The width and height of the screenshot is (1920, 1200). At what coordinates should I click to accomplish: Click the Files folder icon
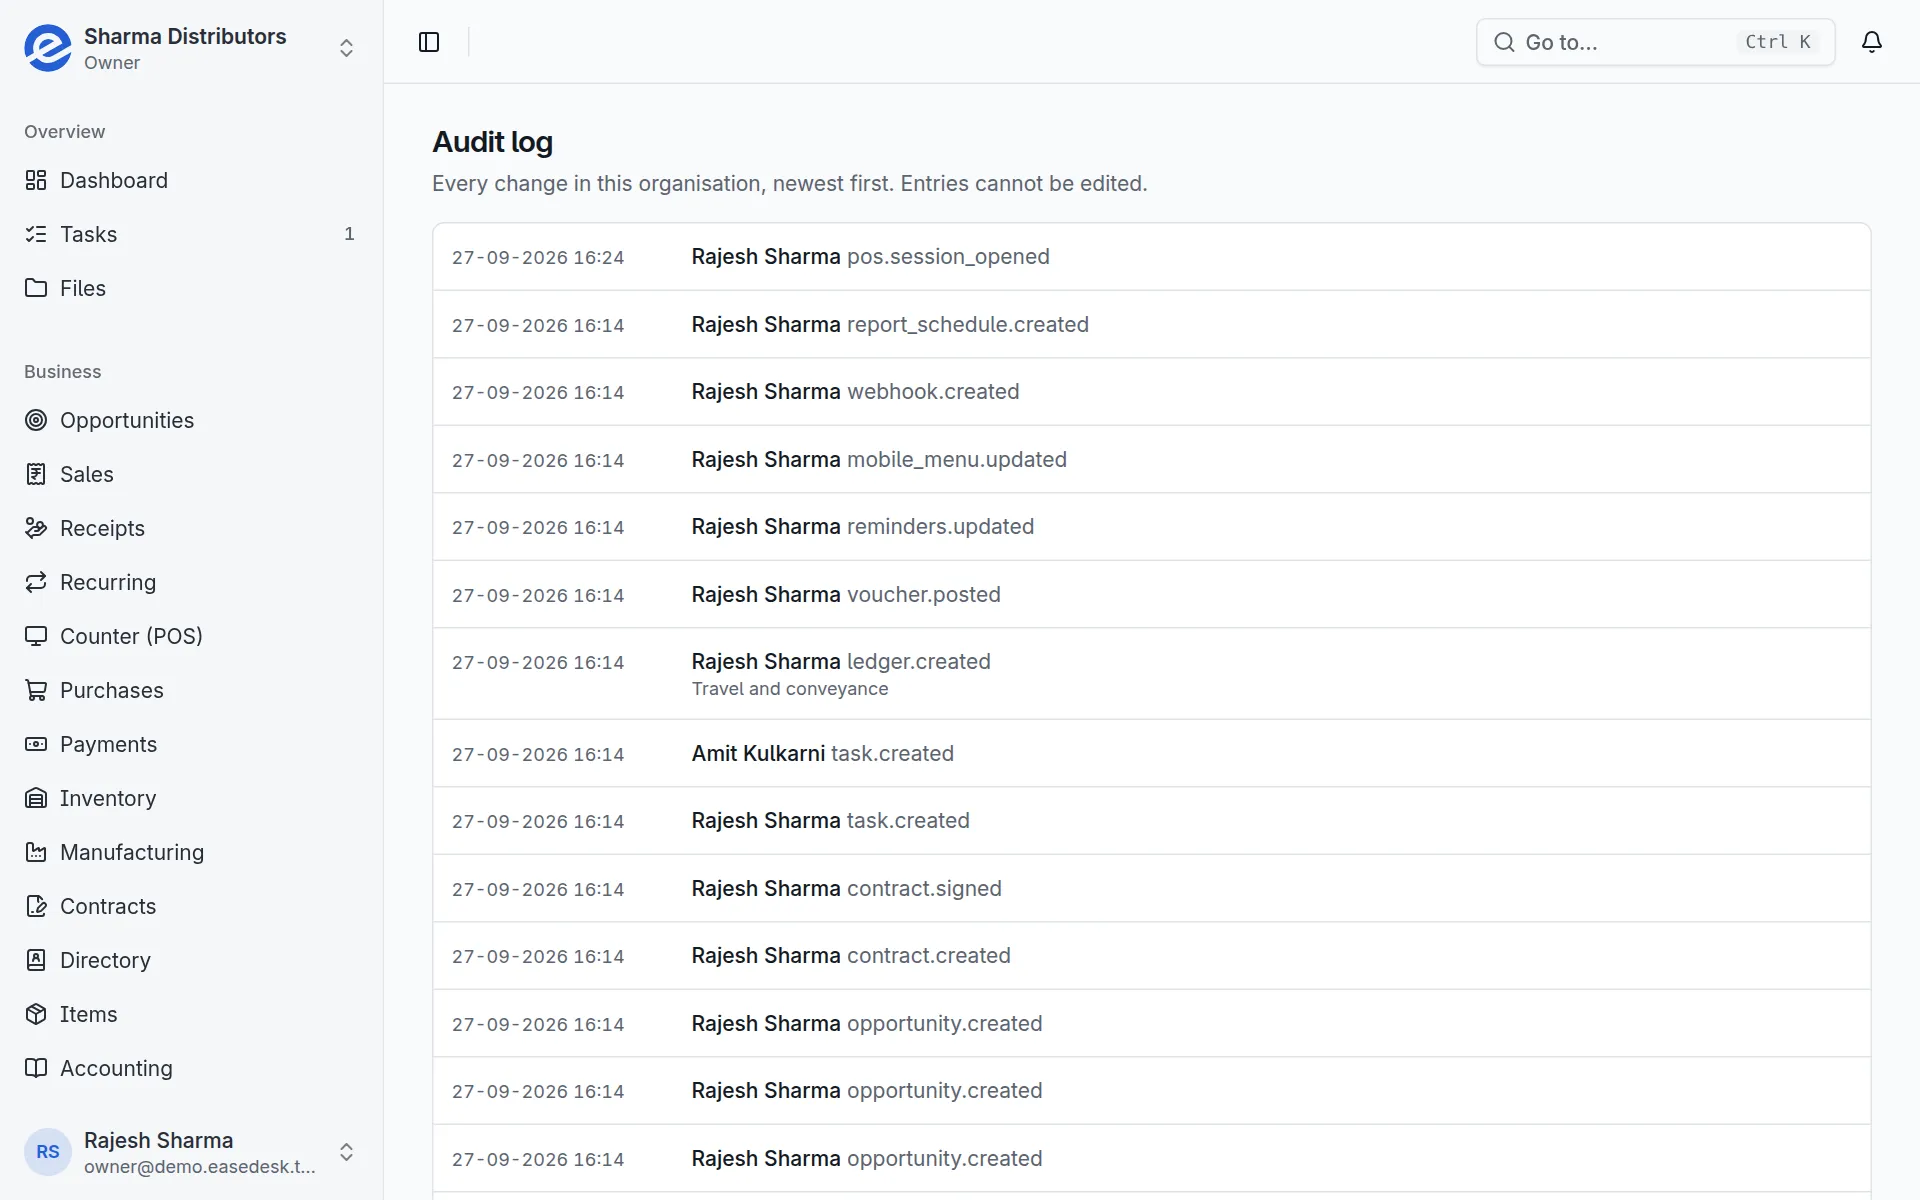coord(36,288)
